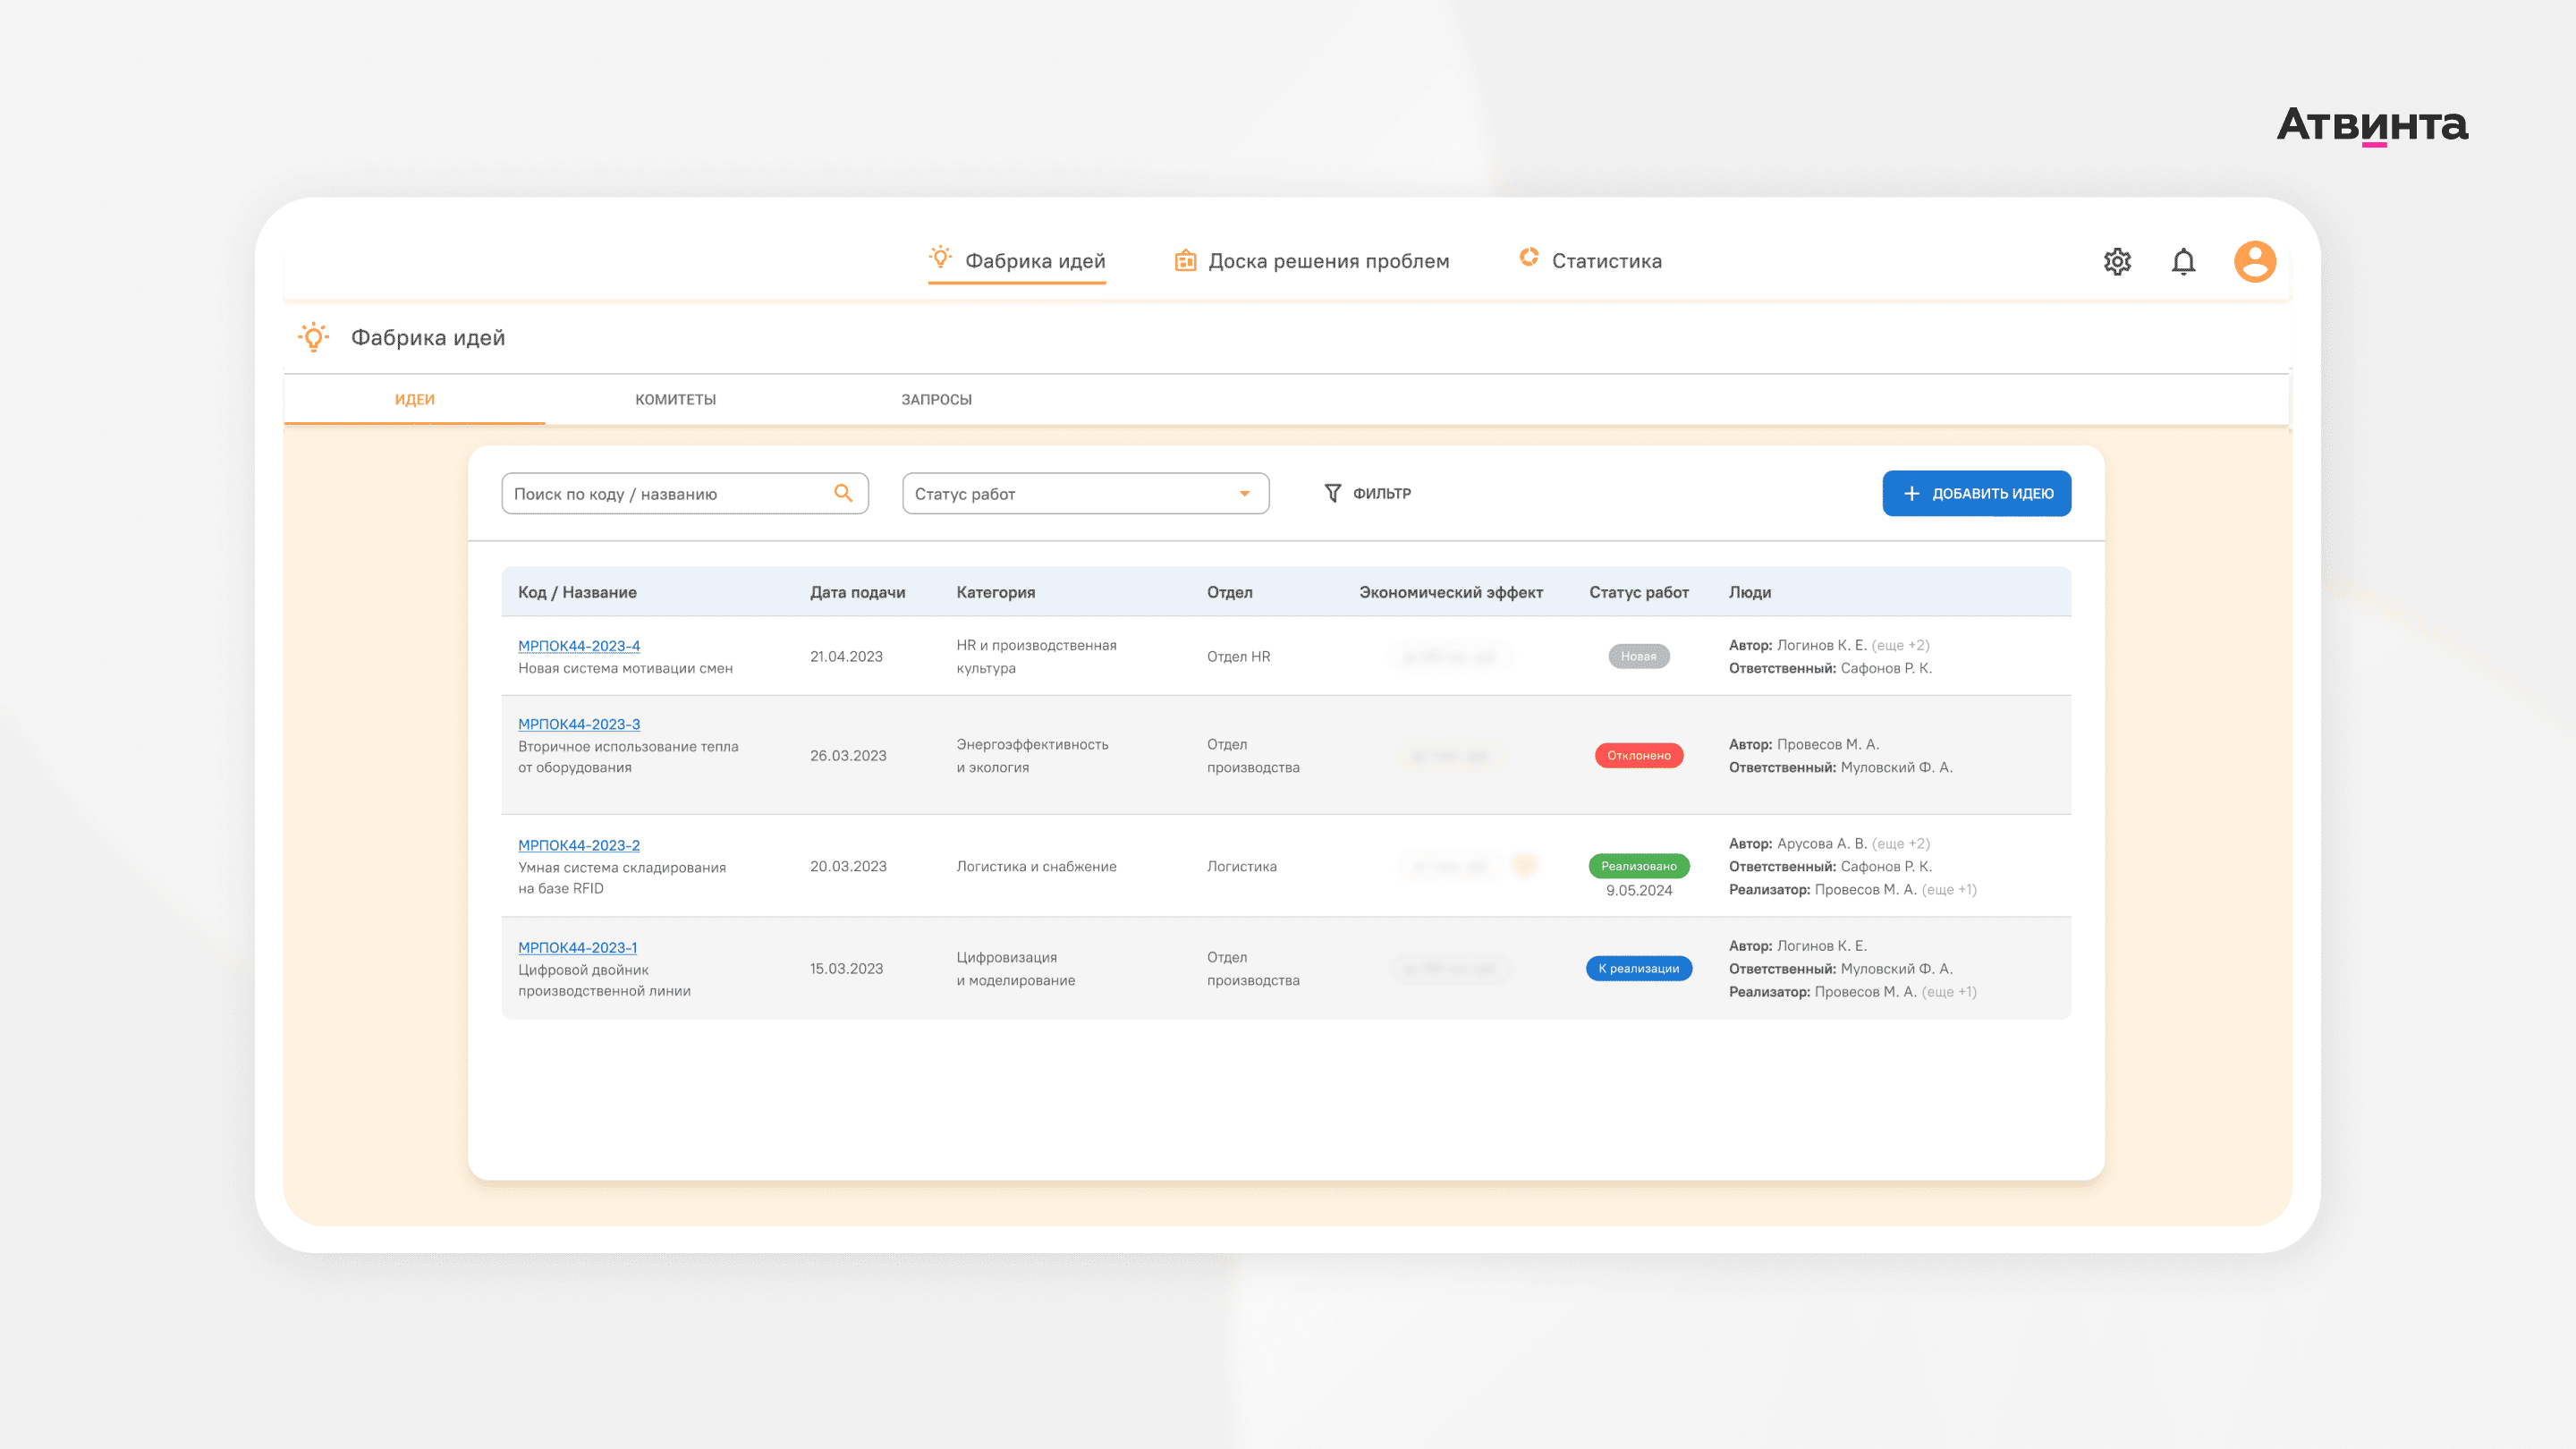Open the Статистика section
Viewport: 2576px width, 1449px height.
1590,260
